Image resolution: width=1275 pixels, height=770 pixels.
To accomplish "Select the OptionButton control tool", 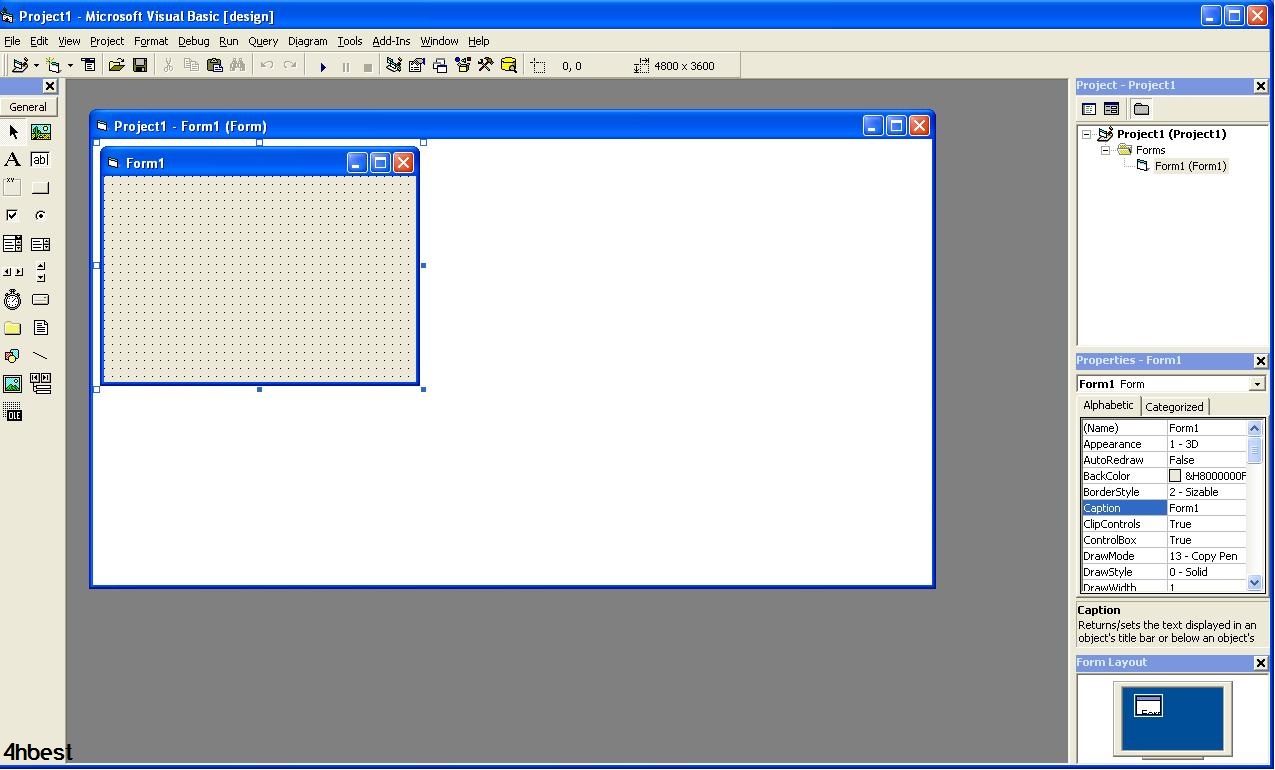I will [41, 216].
